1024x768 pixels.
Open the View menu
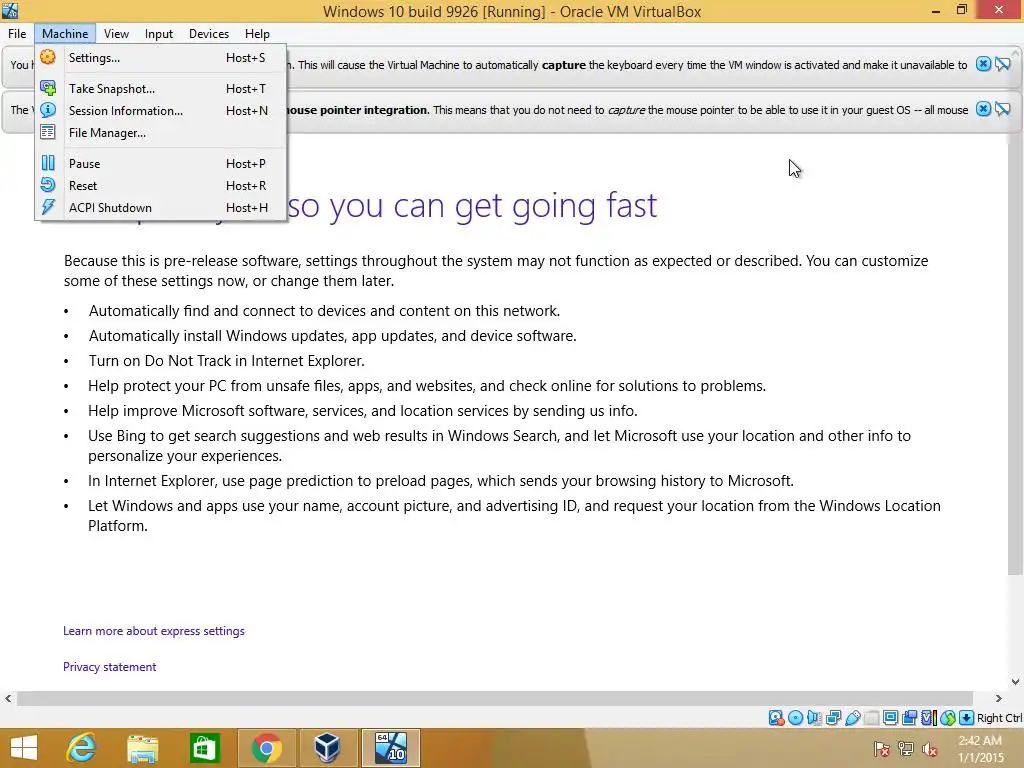click(116, 33)
